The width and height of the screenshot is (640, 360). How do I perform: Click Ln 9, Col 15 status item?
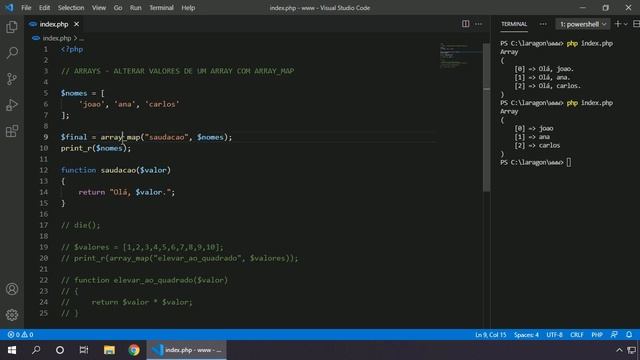[490, 335]
